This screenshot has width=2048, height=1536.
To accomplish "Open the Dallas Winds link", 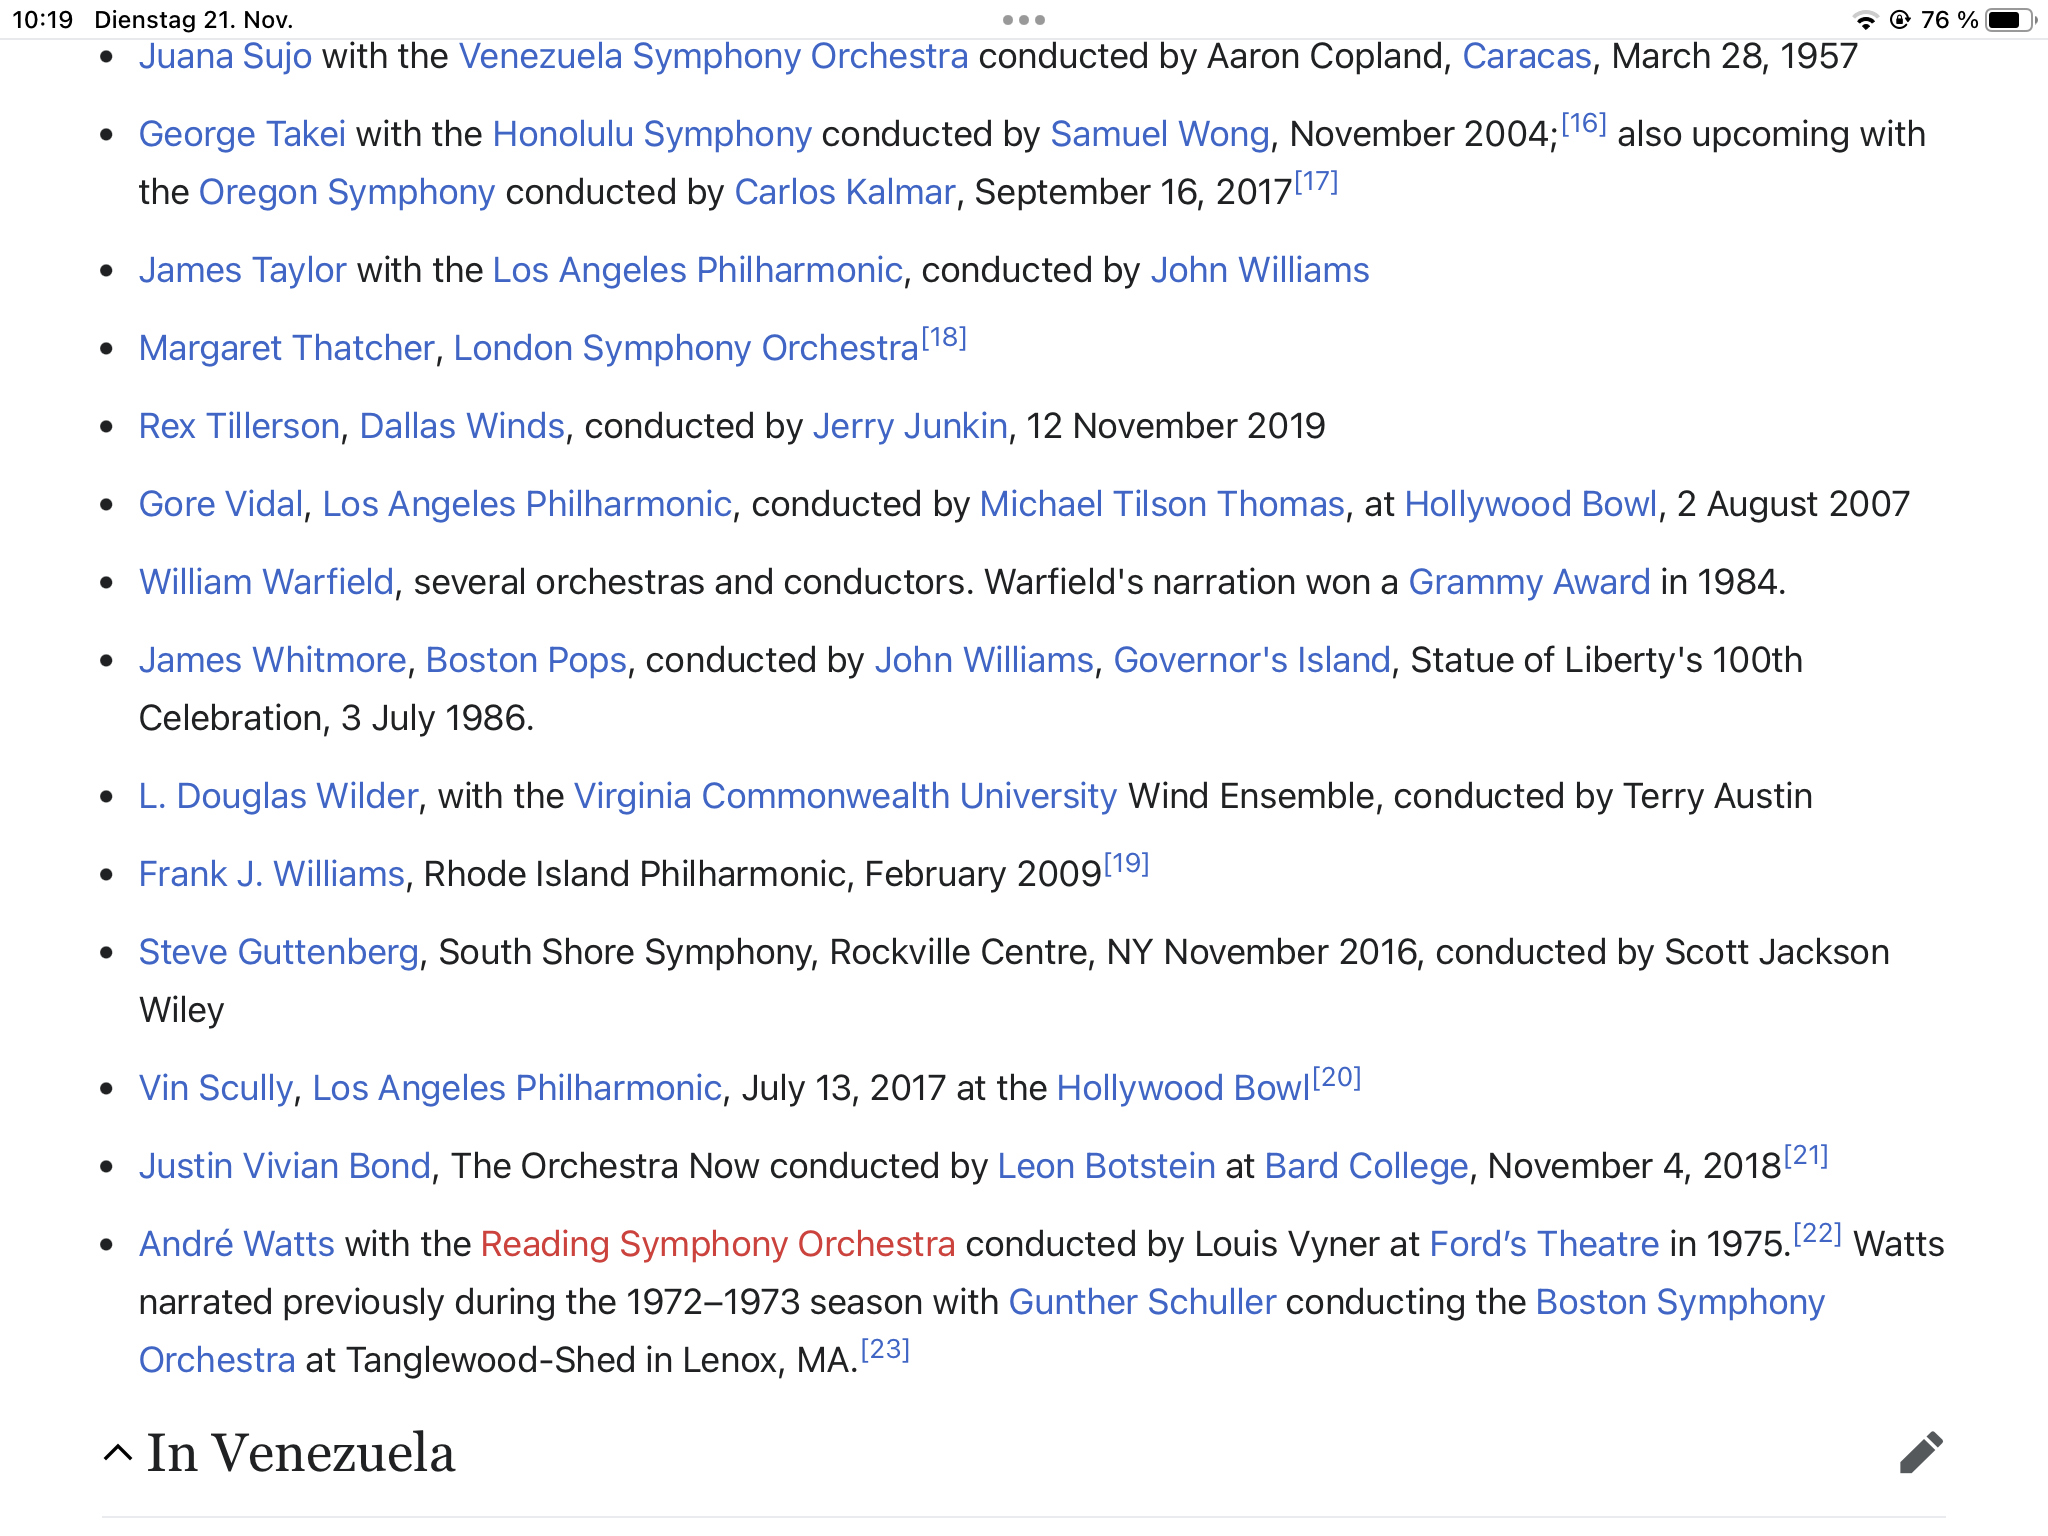I will coord(462,426).
